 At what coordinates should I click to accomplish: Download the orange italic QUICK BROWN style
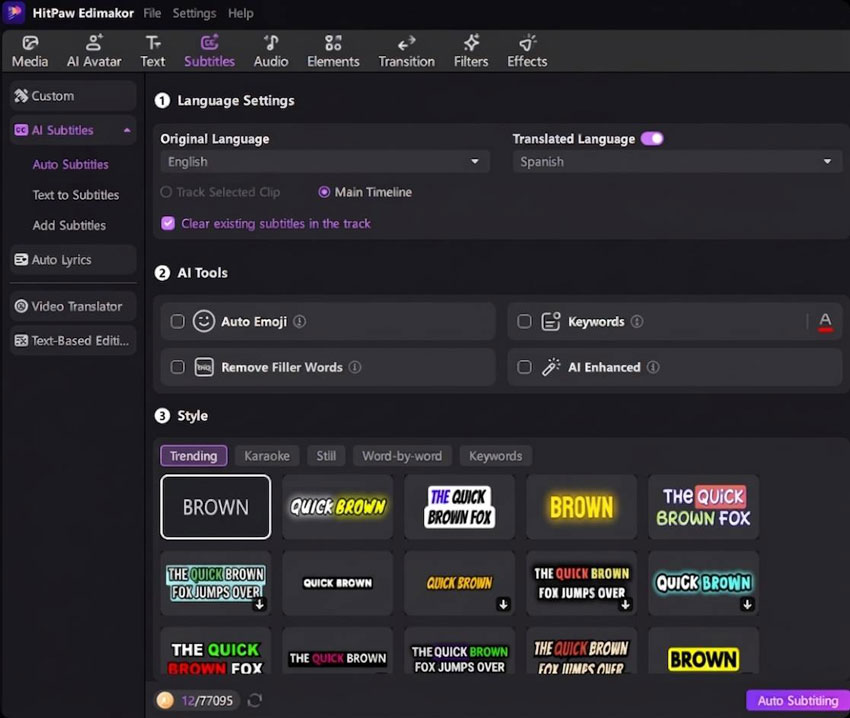504,604
